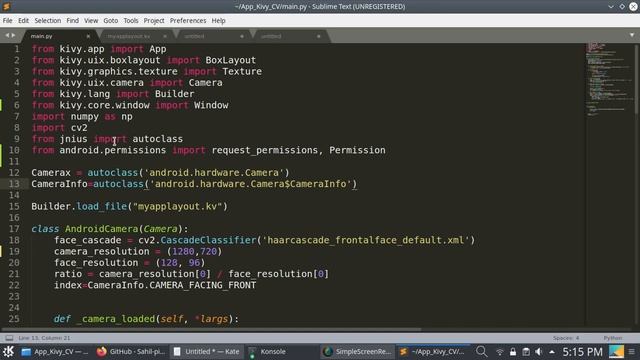Click 'request_permissions' on line 10
Viewport: 640px width, 360px height.
264,150
